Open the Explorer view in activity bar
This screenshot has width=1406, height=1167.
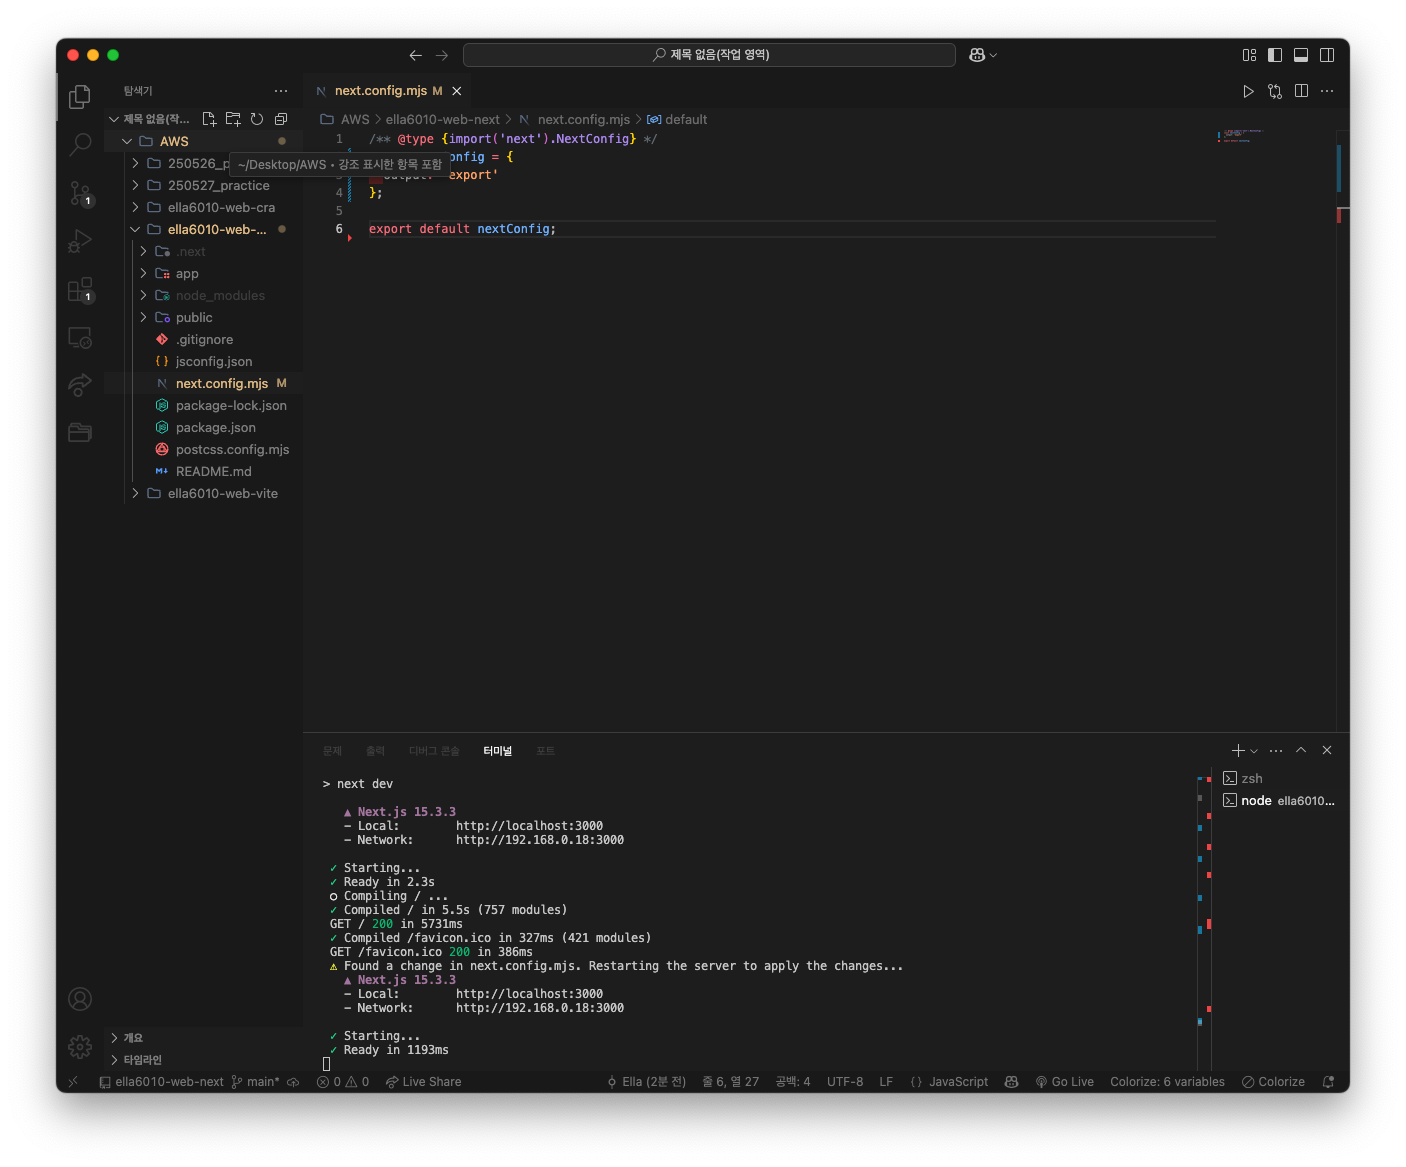(80, 97)
